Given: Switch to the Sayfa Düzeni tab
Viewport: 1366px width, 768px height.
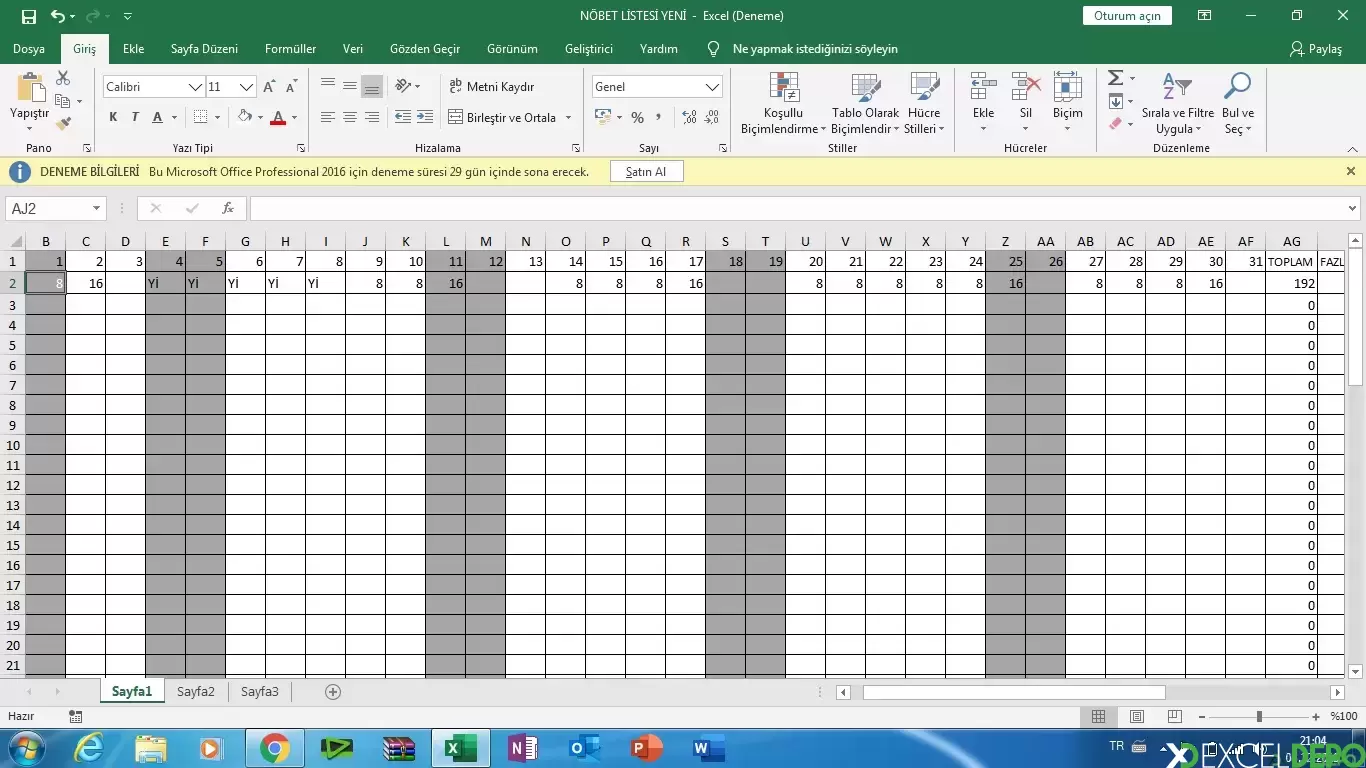Looking at the screenshot, I should coord(204,48).
